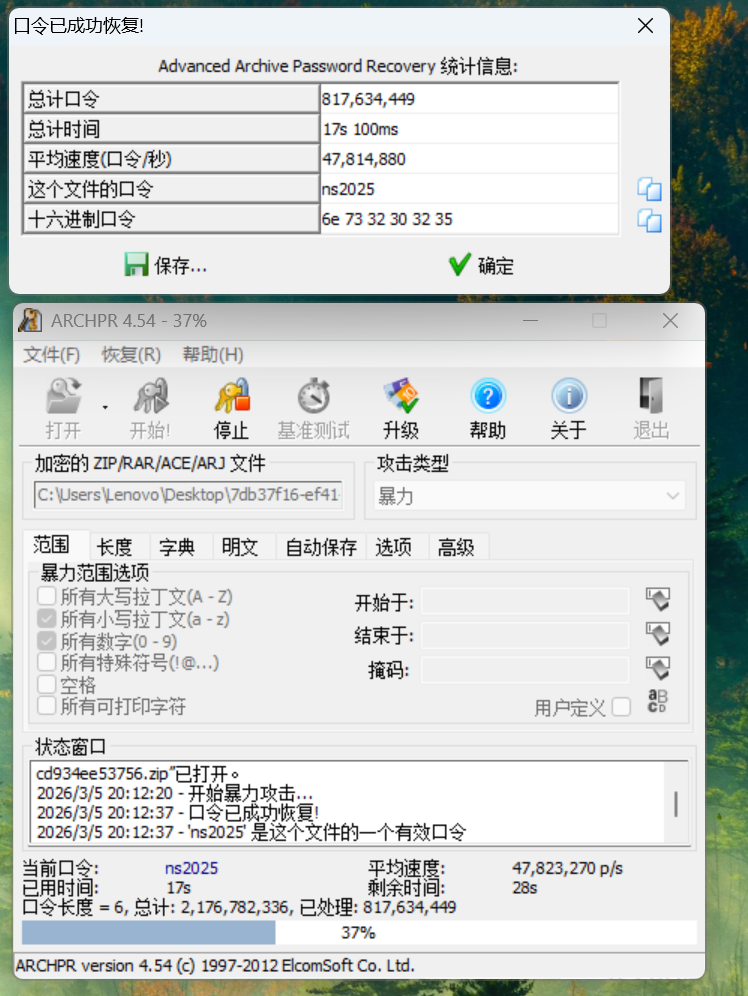The image size is (748, 996).
Task: Click the 打开 toolbar icon
Action: coord(63,408)
